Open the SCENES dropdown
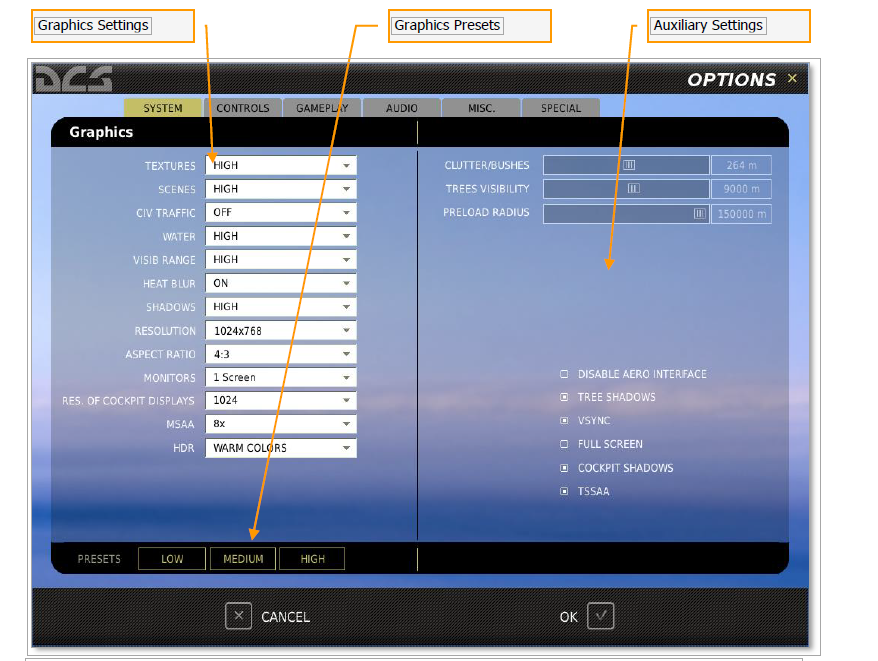Viewport: 878px width, 661px height. [281, 189]
